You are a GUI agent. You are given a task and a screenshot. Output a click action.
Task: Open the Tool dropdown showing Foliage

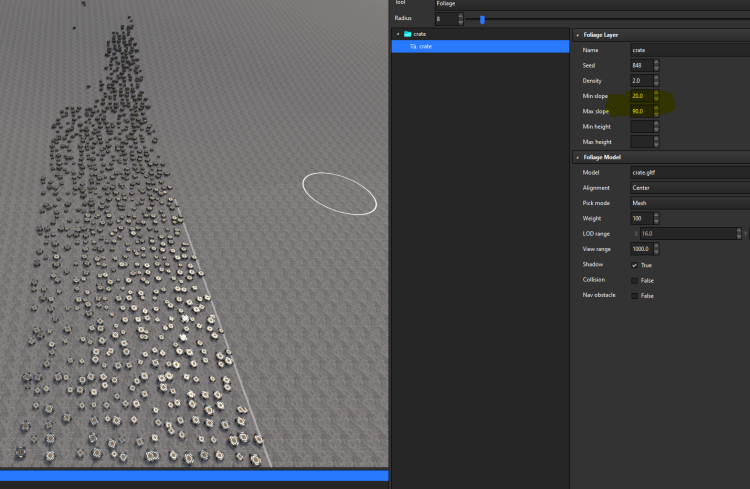(590, 4)
